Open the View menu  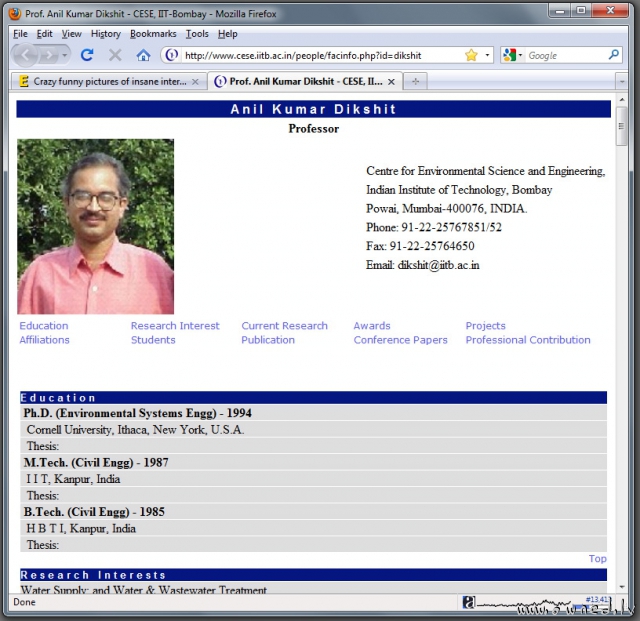71,34
